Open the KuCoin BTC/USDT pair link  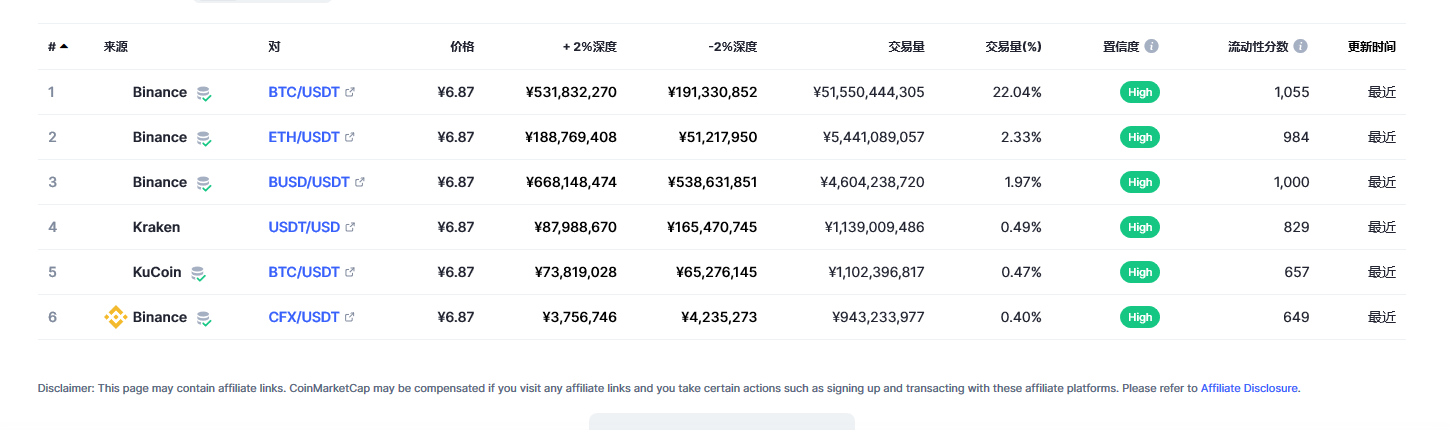(304, 272)
